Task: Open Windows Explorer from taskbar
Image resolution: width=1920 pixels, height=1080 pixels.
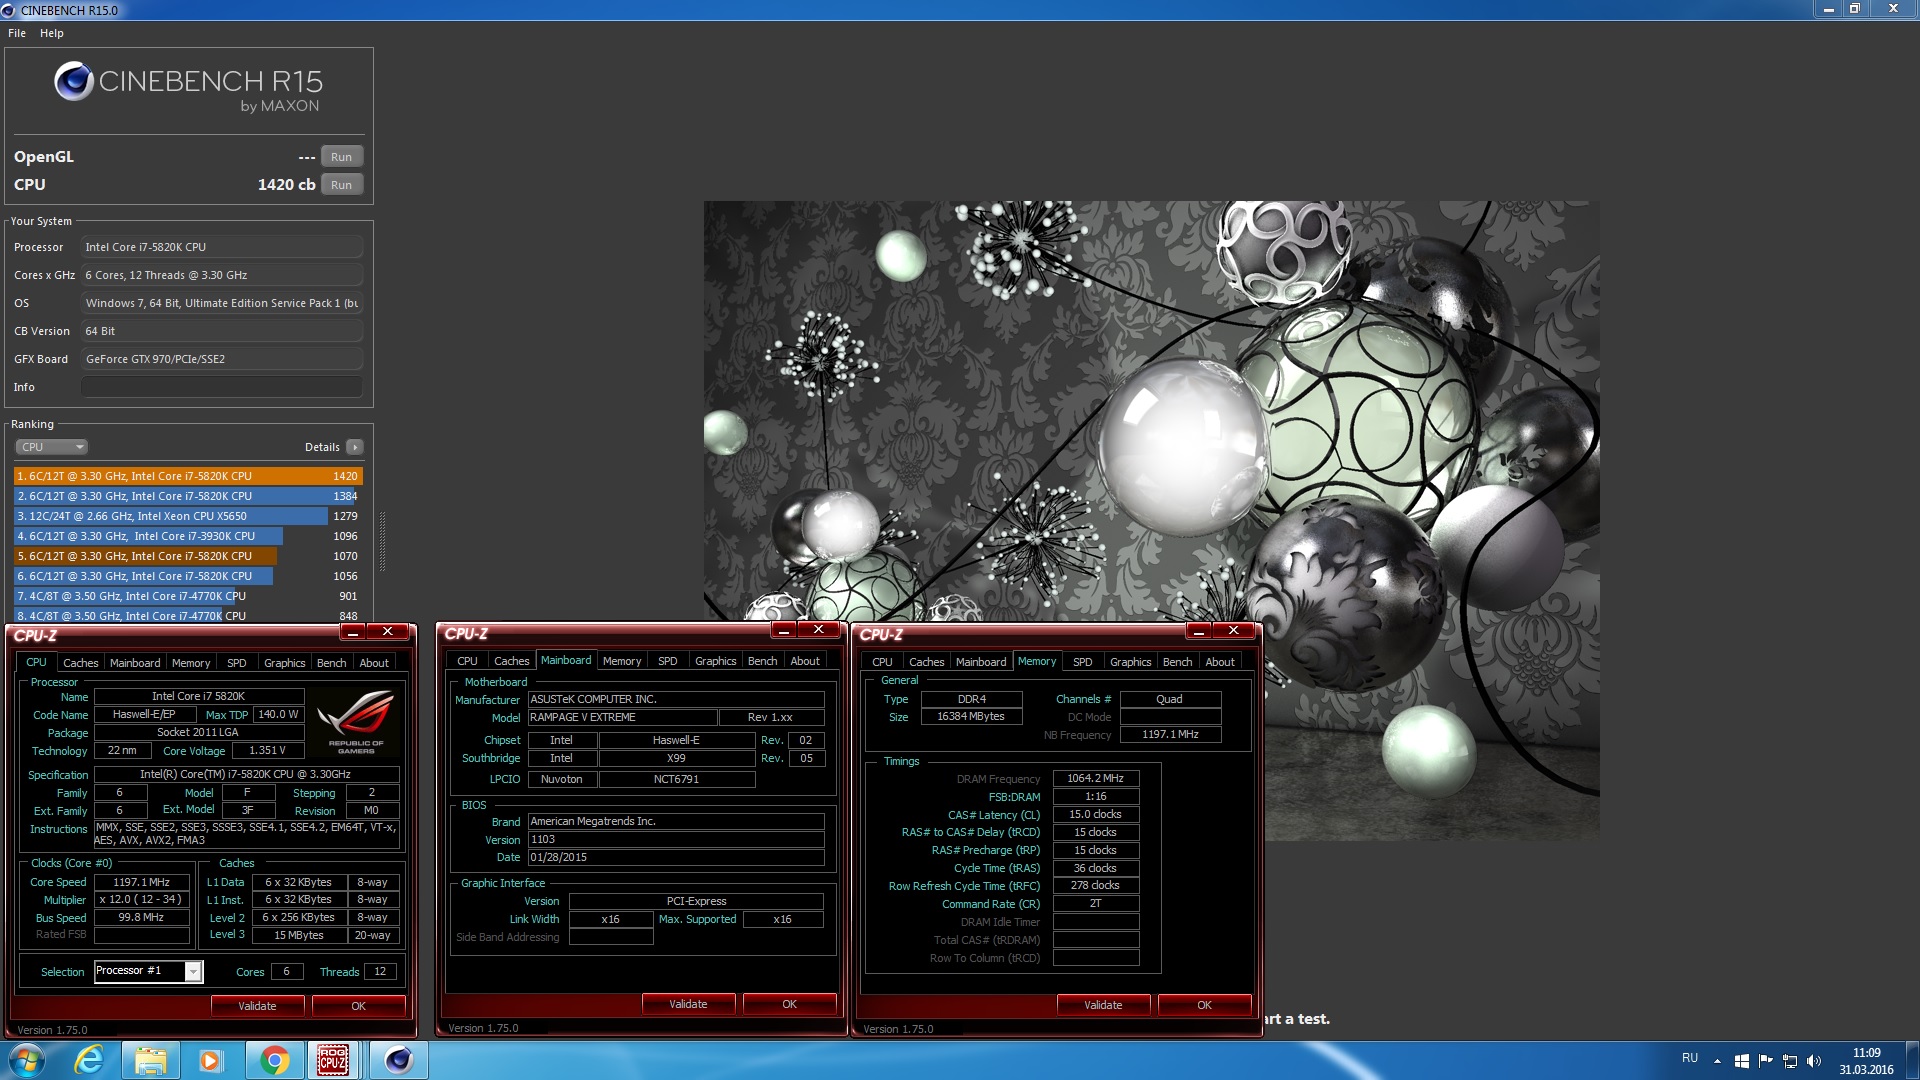Action: coord(150,1060)
